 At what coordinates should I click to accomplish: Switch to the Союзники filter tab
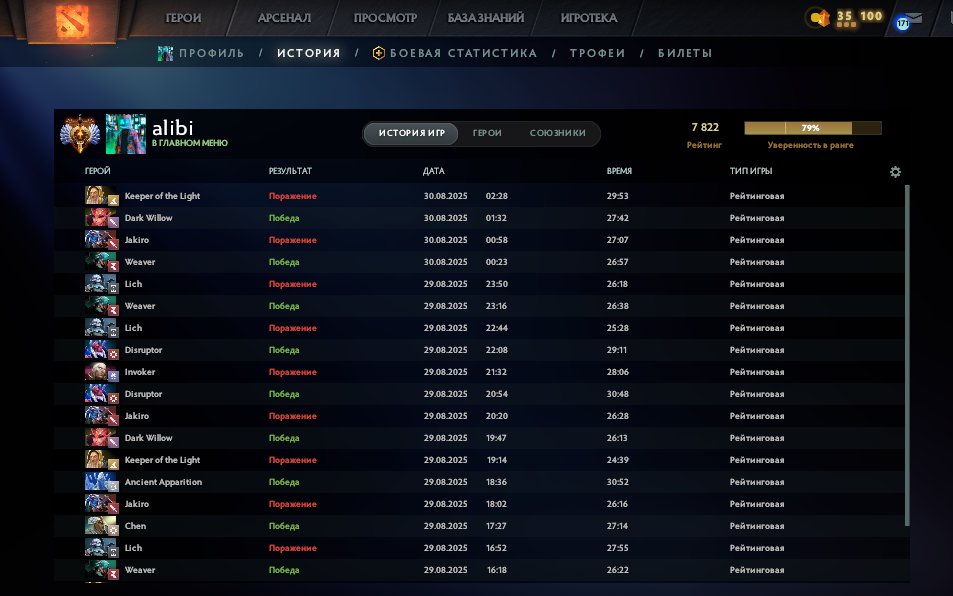tap(557, 133)
